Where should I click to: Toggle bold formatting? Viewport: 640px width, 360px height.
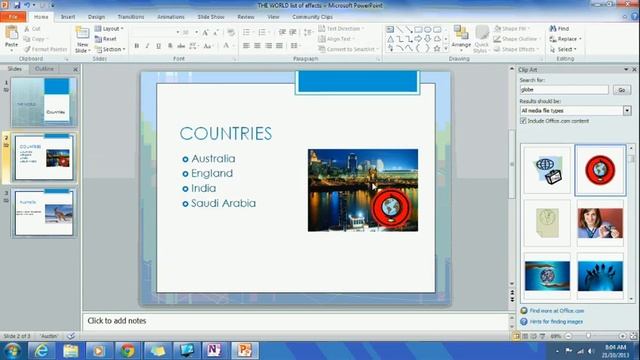tap(137, 46)
